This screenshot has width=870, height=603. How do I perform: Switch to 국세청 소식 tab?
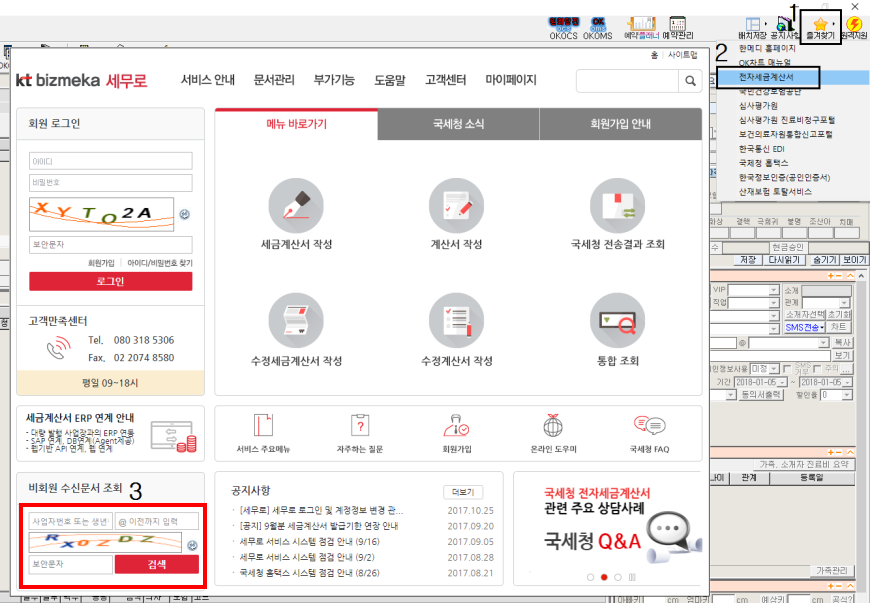(x=458, y=124)
